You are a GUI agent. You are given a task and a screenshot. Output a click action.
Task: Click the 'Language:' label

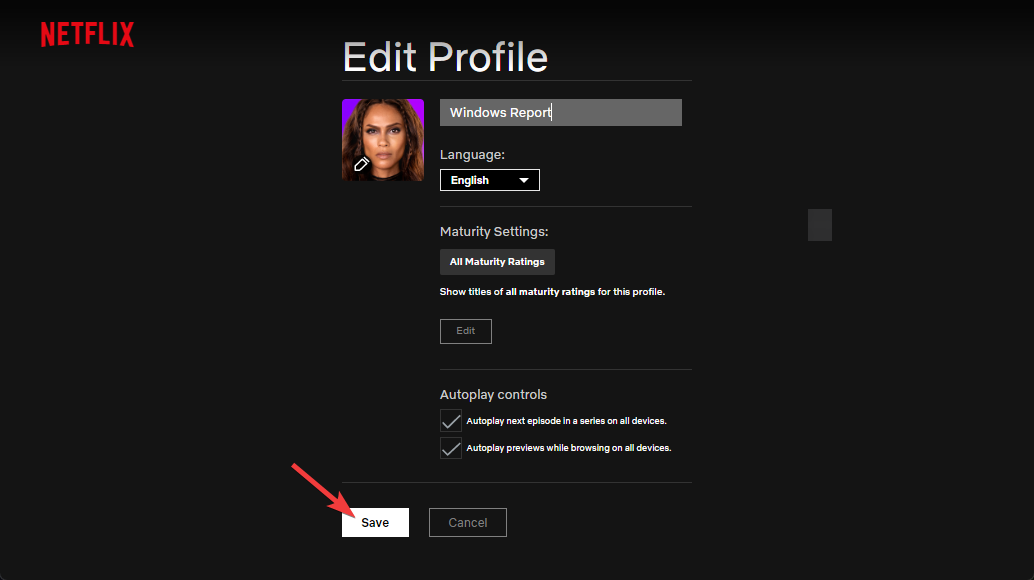pos(472,155)
